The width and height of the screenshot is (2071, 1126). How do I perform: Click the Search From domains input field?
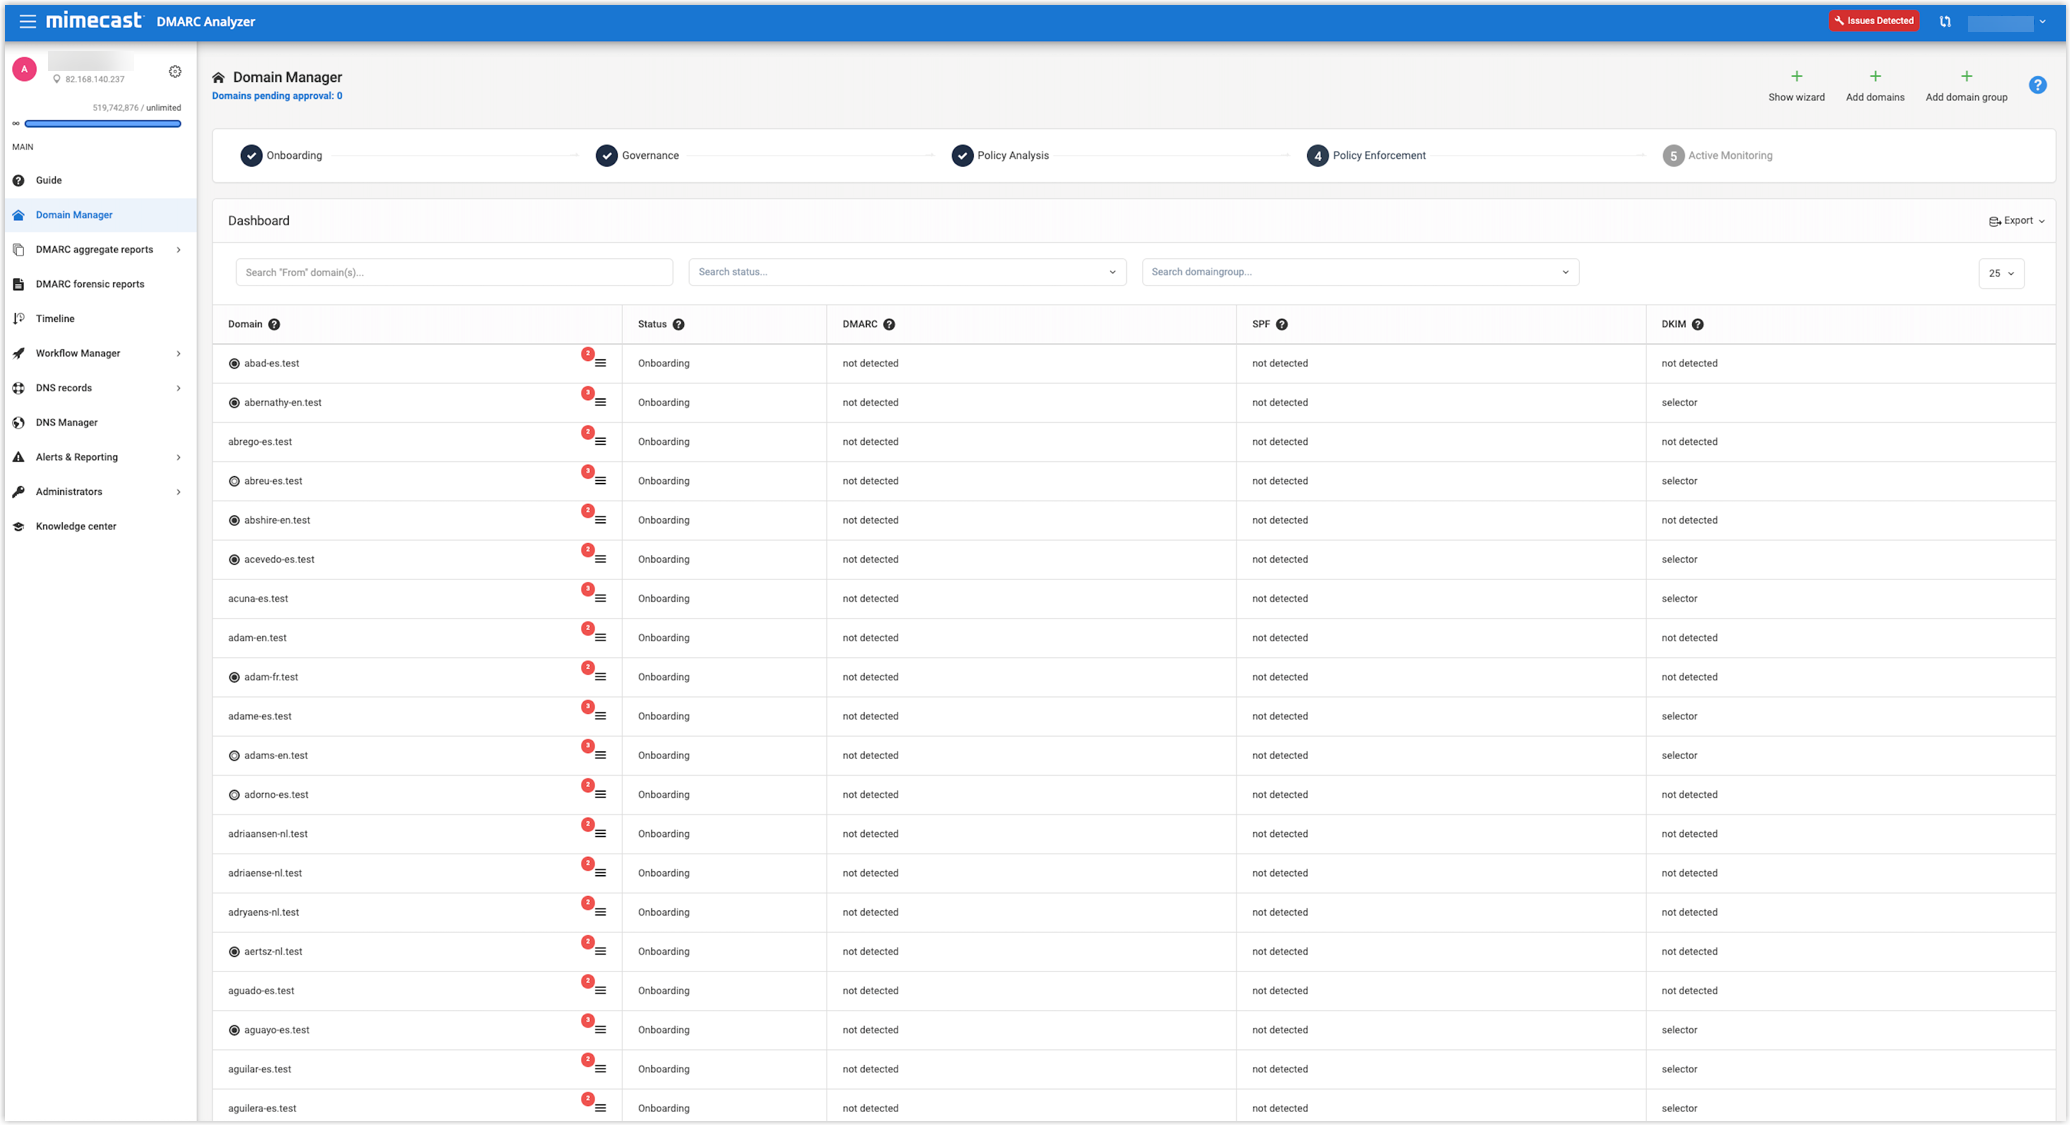click(453, 271)
